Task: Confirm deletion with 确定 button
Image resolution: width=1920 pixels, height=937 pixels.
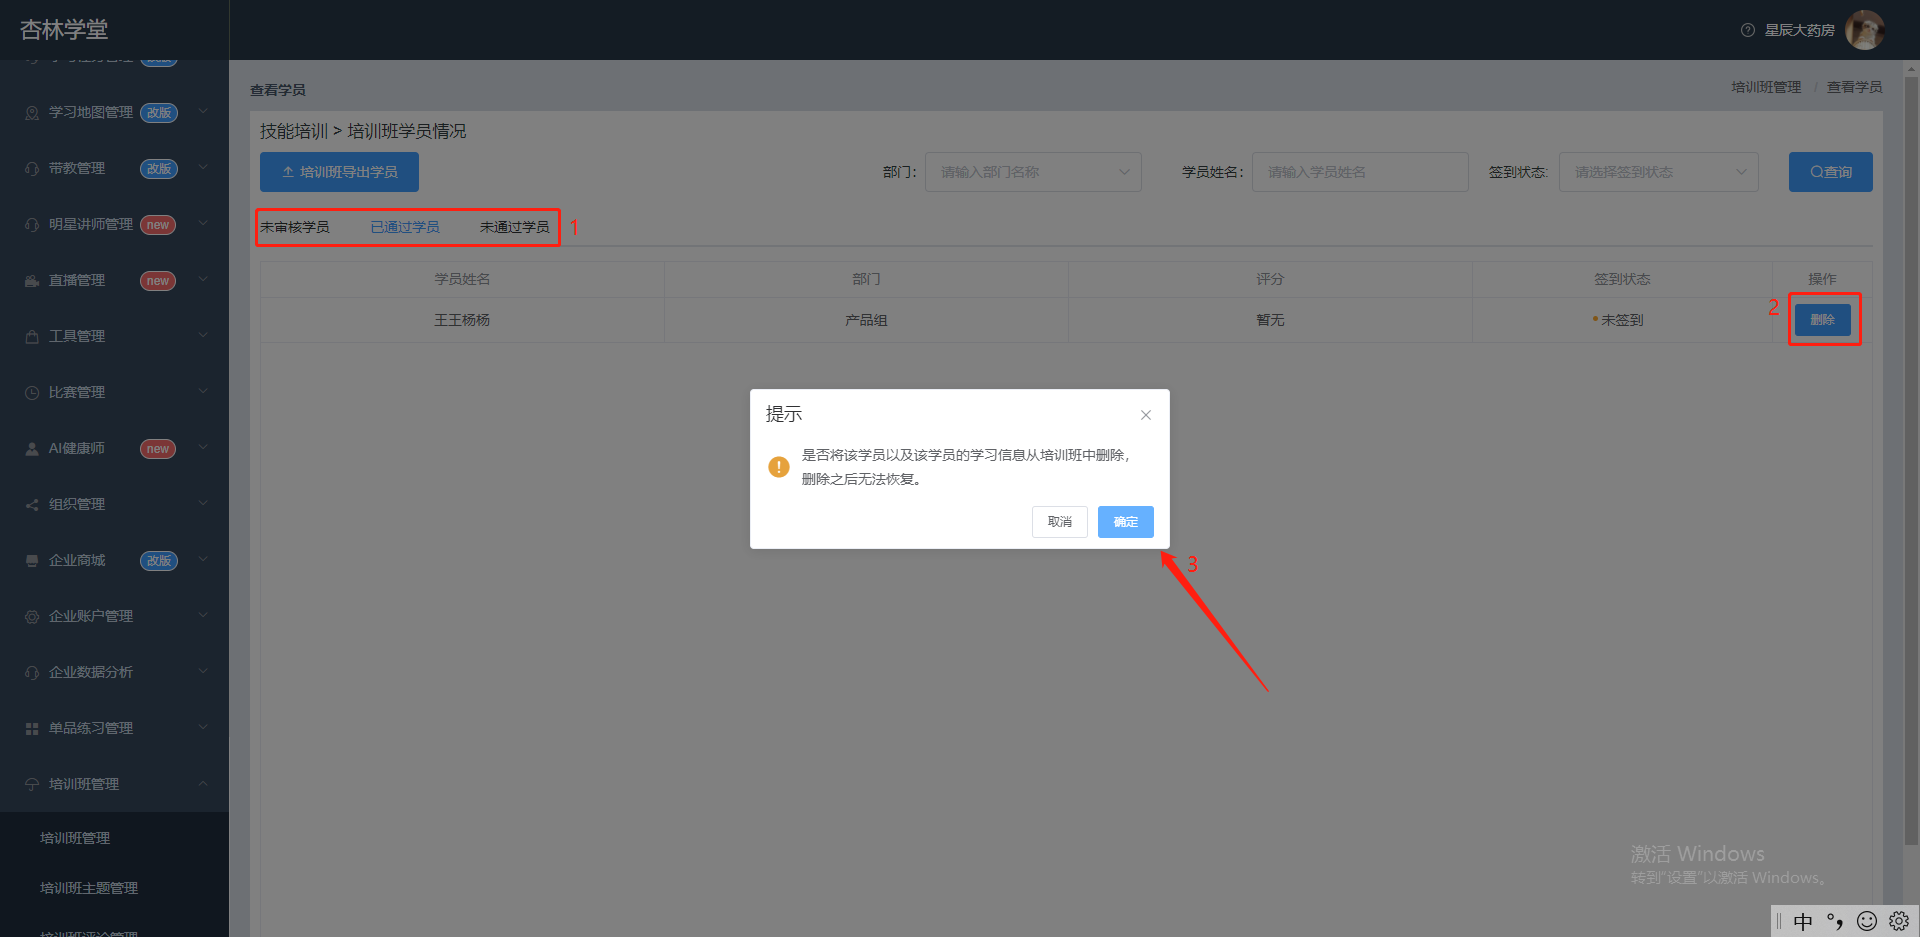Action: (1126, 522)
